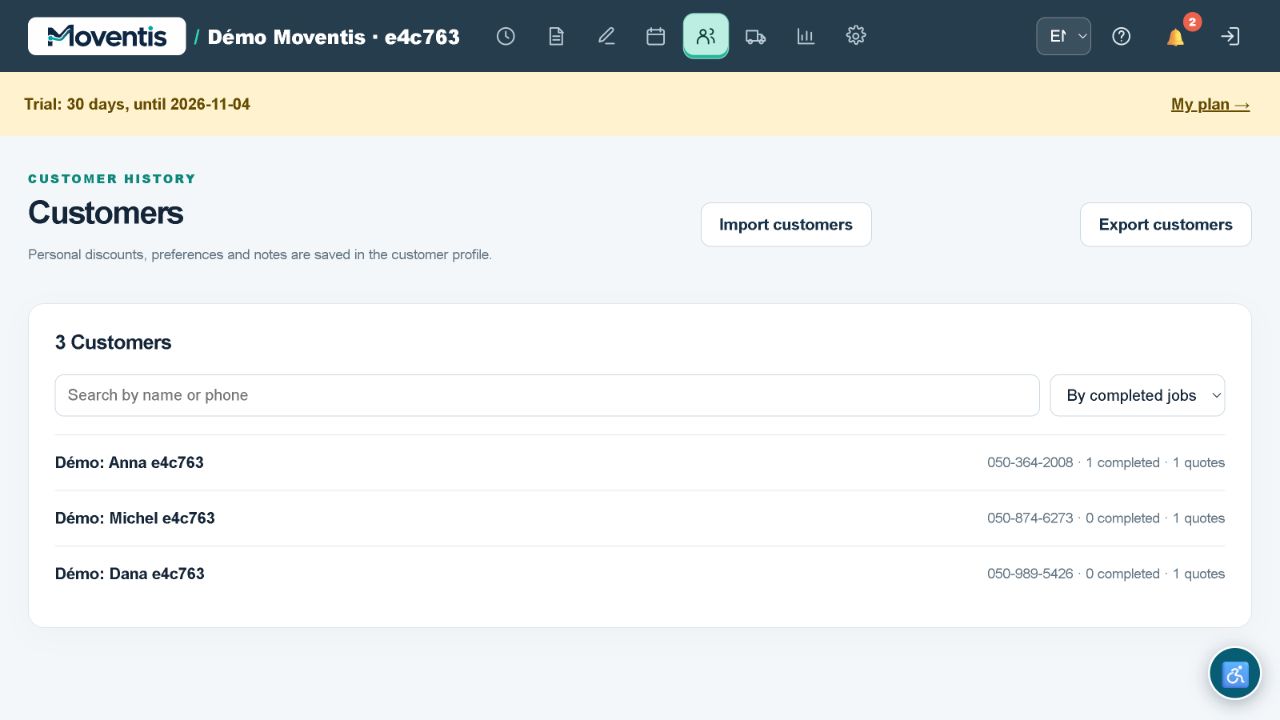Viewport: 1280px width, 720px height.
Task: Click phone number 050-874-6273
Action: (1030, 518)
